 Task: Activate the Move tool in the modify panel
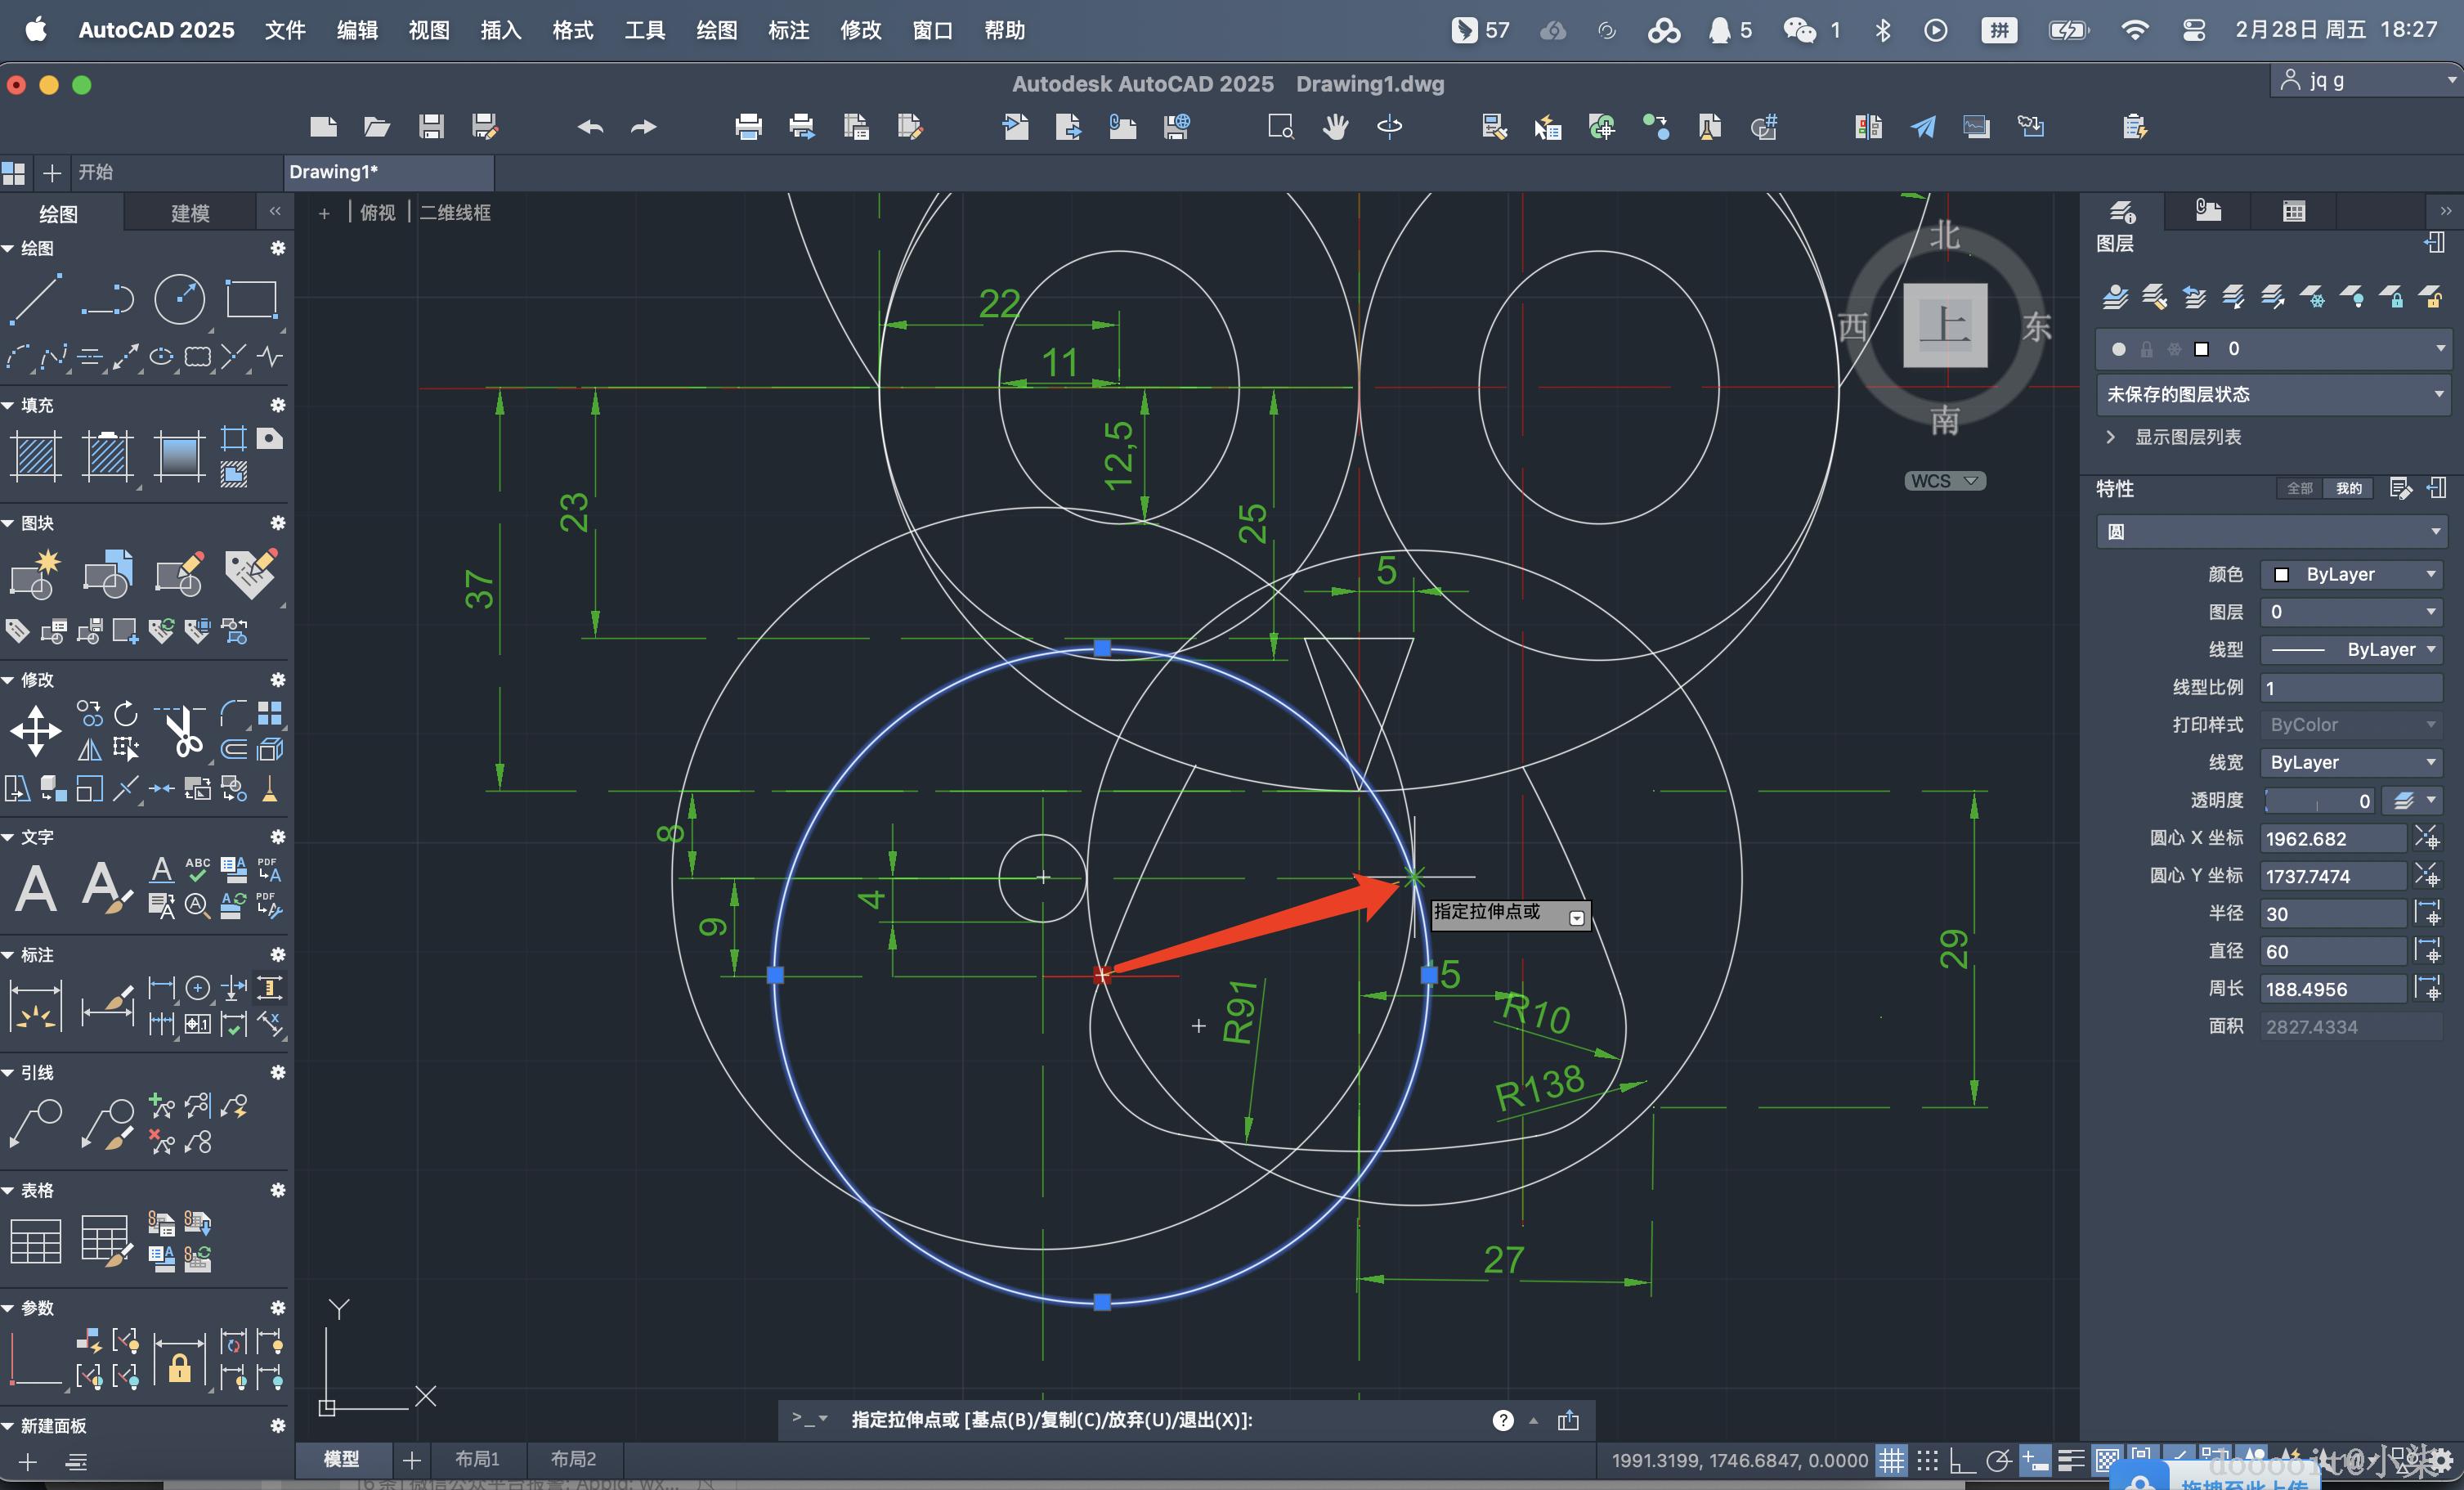click(36, 731)
